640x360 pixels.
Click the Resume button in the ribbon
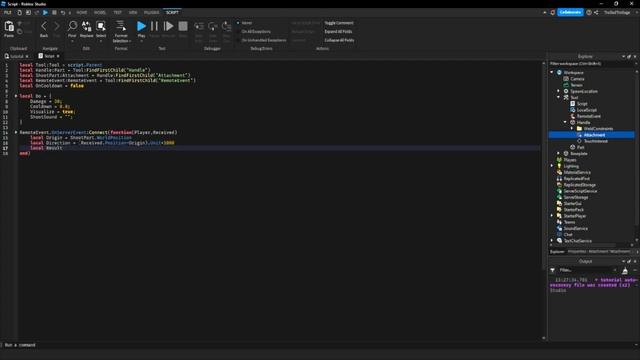tap(168, 26)
